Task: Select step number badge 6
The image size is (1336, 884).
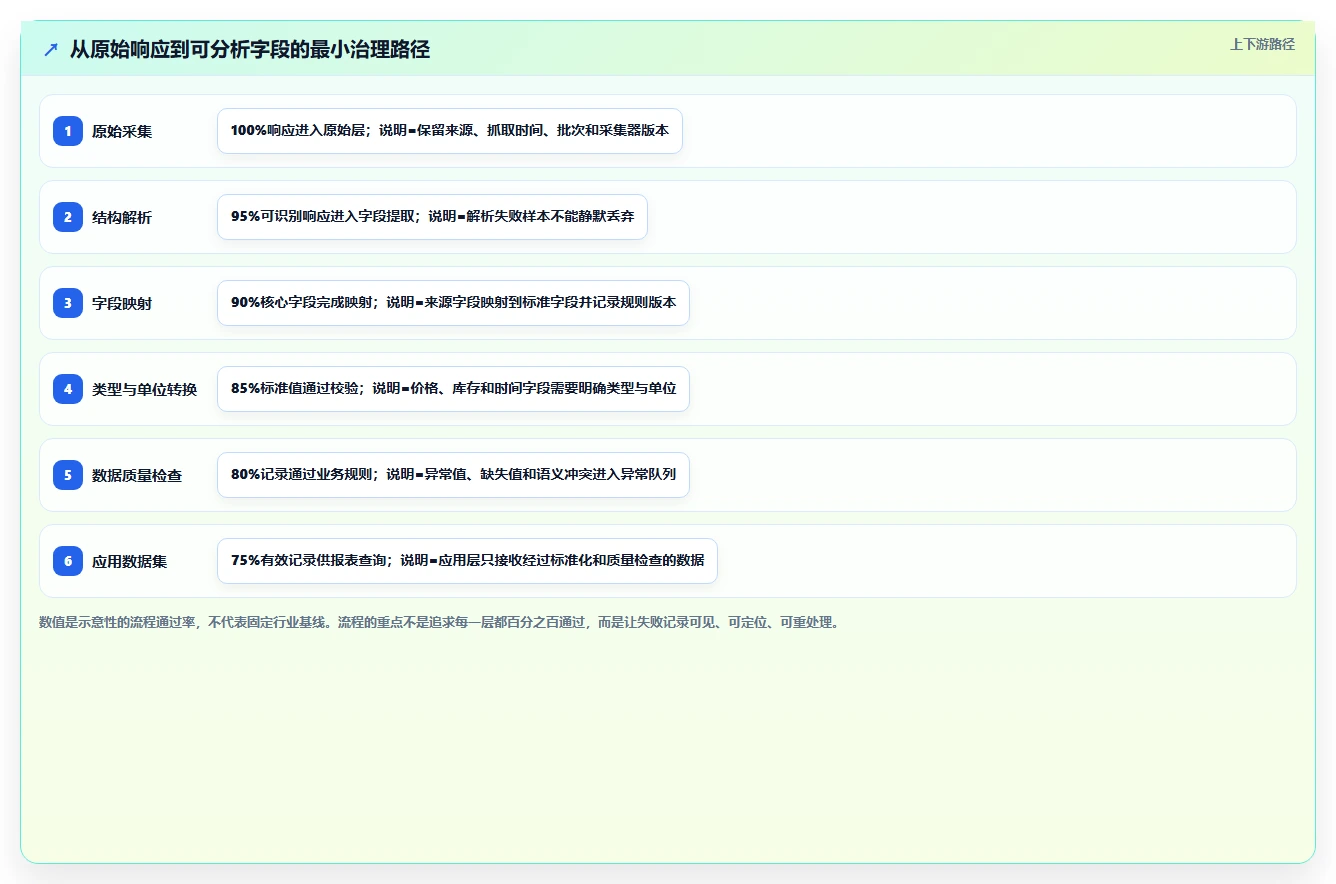Action: pos(68,560)
